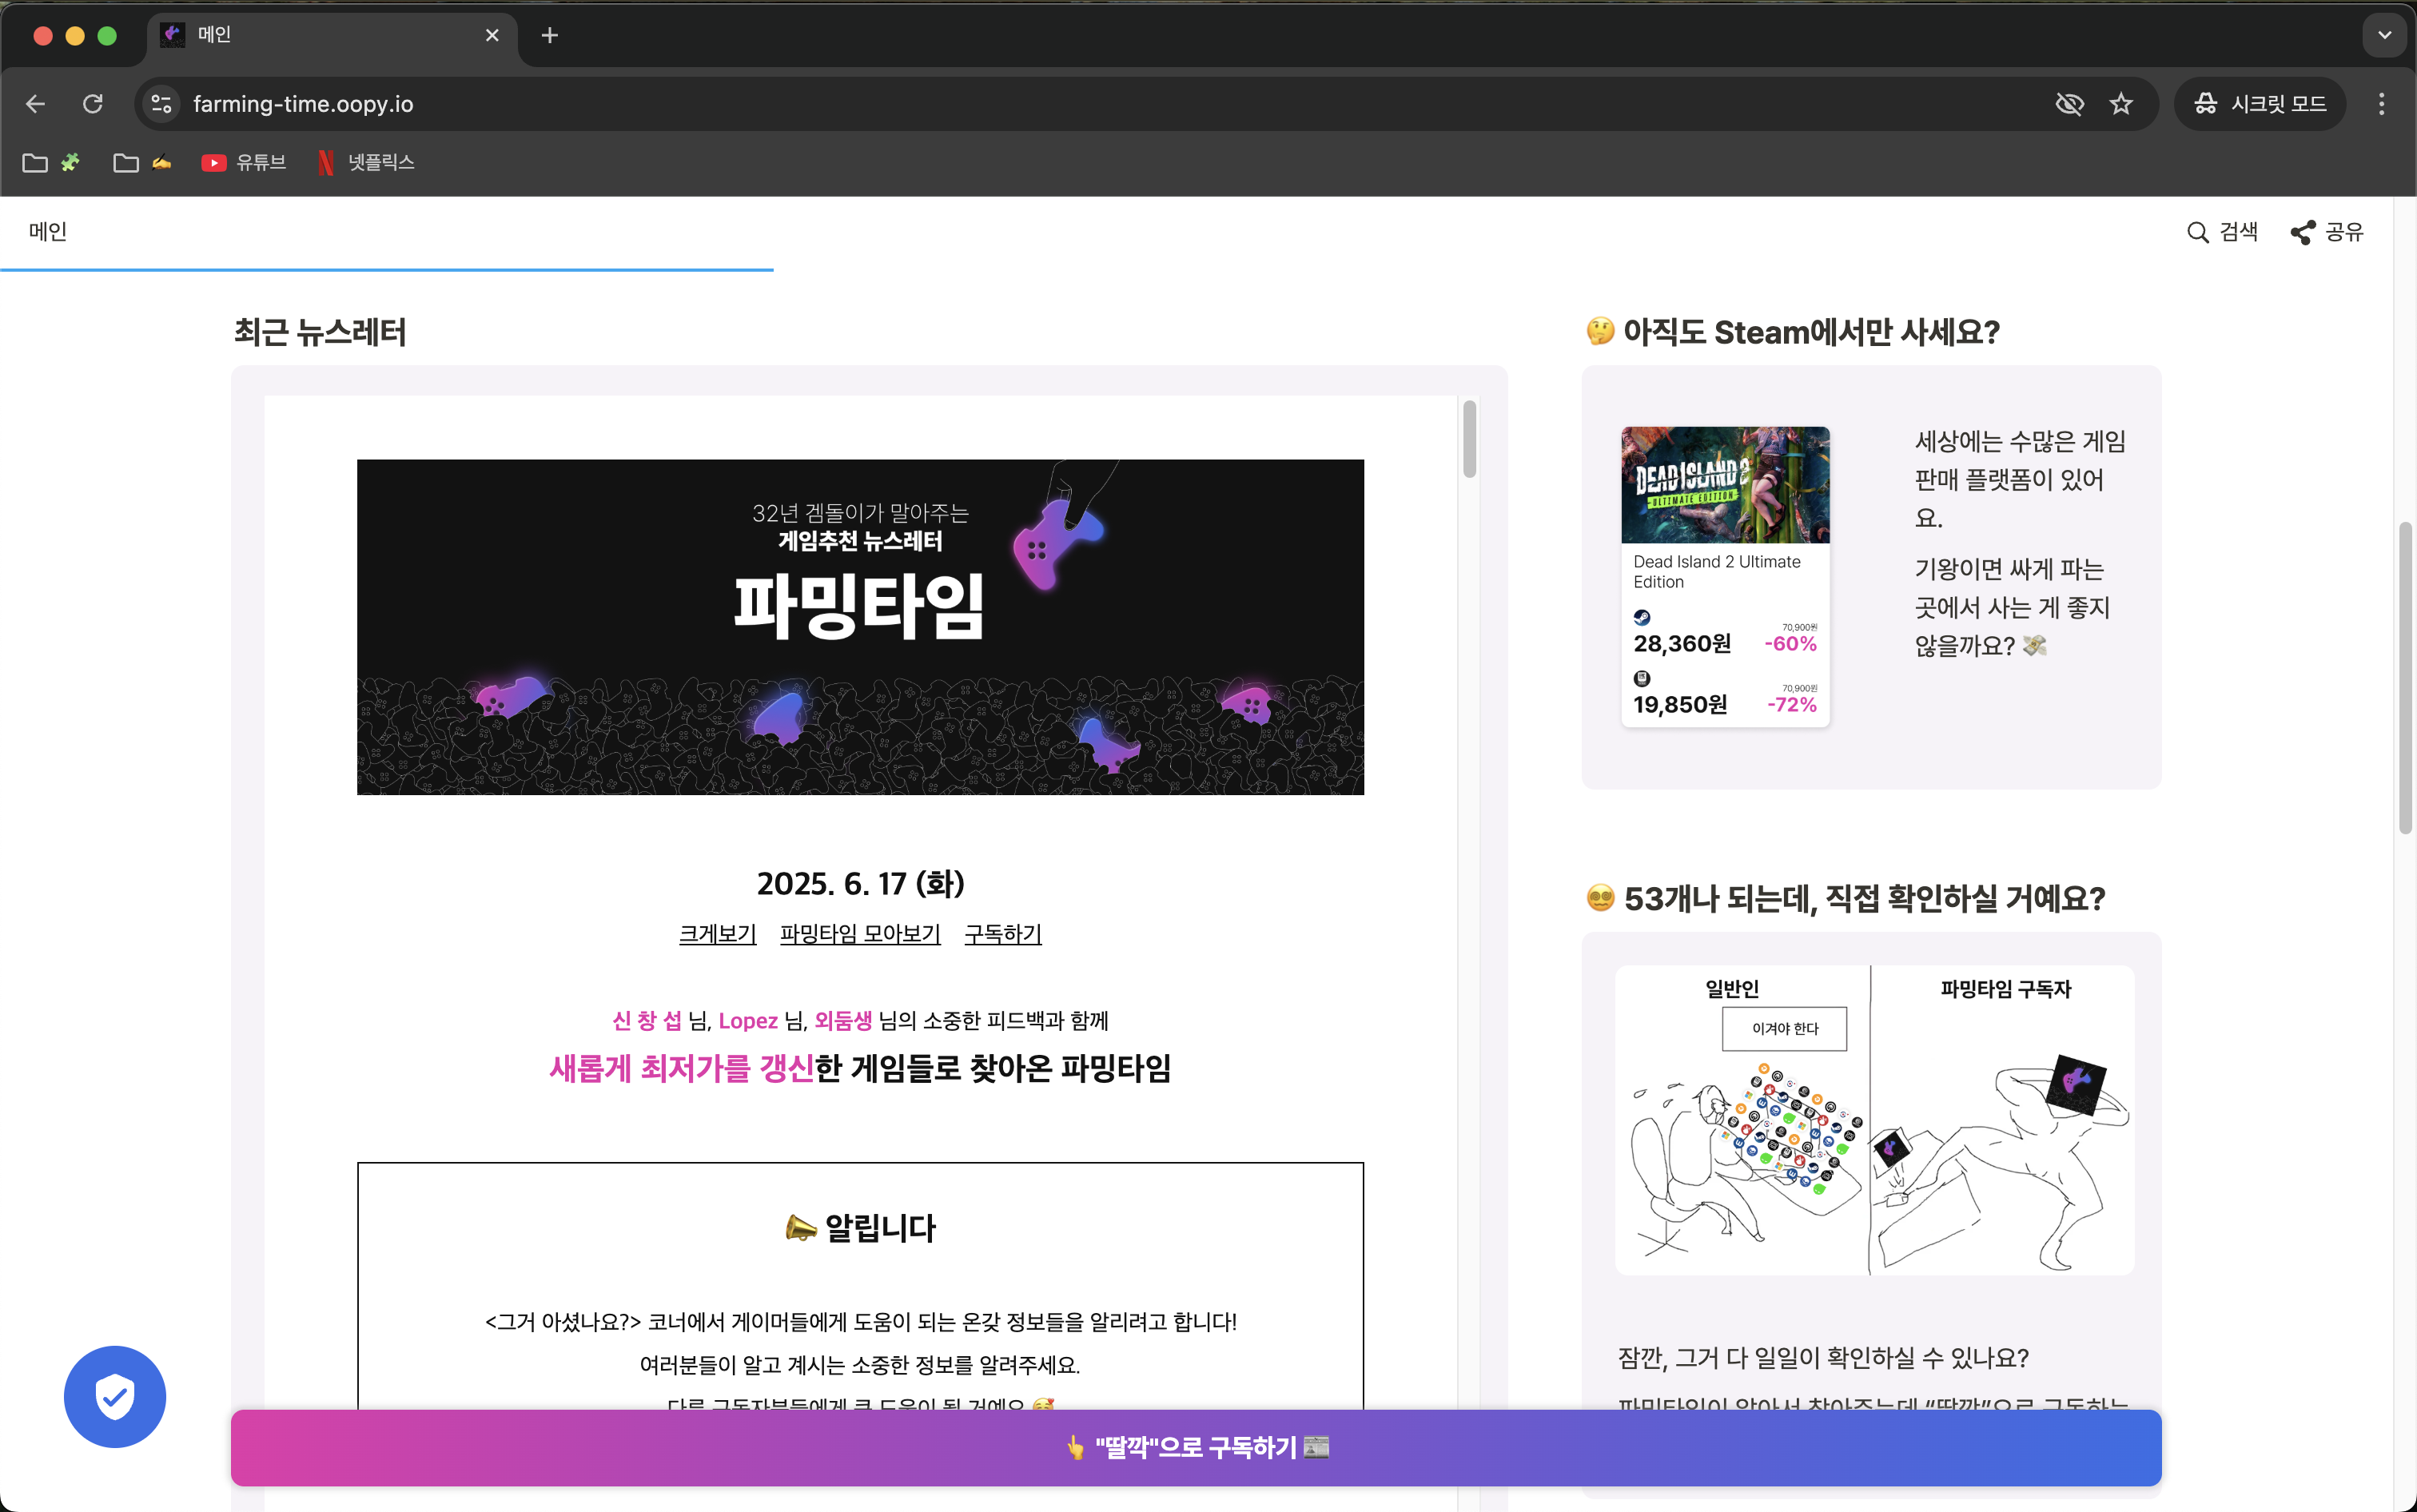This screenshot has height=1512, width=2417.
Task: Open the 검색 search icon
Action: click(x=2222, y=232)
